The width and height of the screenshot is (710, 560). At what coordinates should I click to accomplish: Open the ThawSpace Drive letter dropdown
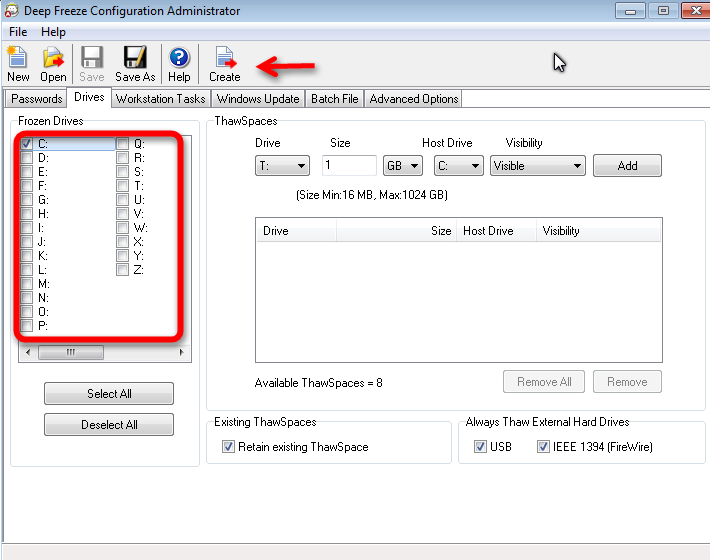[283, 166]
